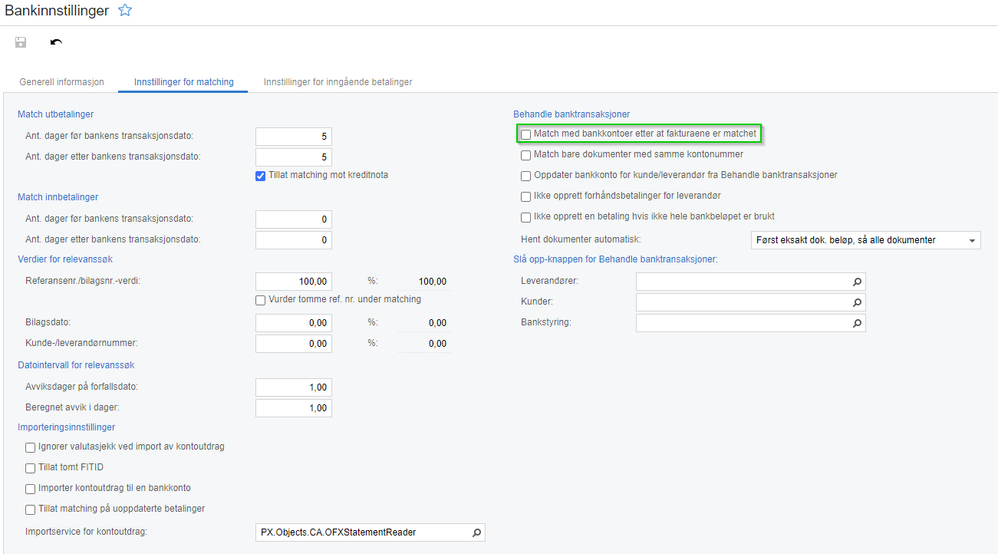Screen dimensions: 998x554
Task: Click the Match innbetalinger section heading
Action: click(58, 197)
